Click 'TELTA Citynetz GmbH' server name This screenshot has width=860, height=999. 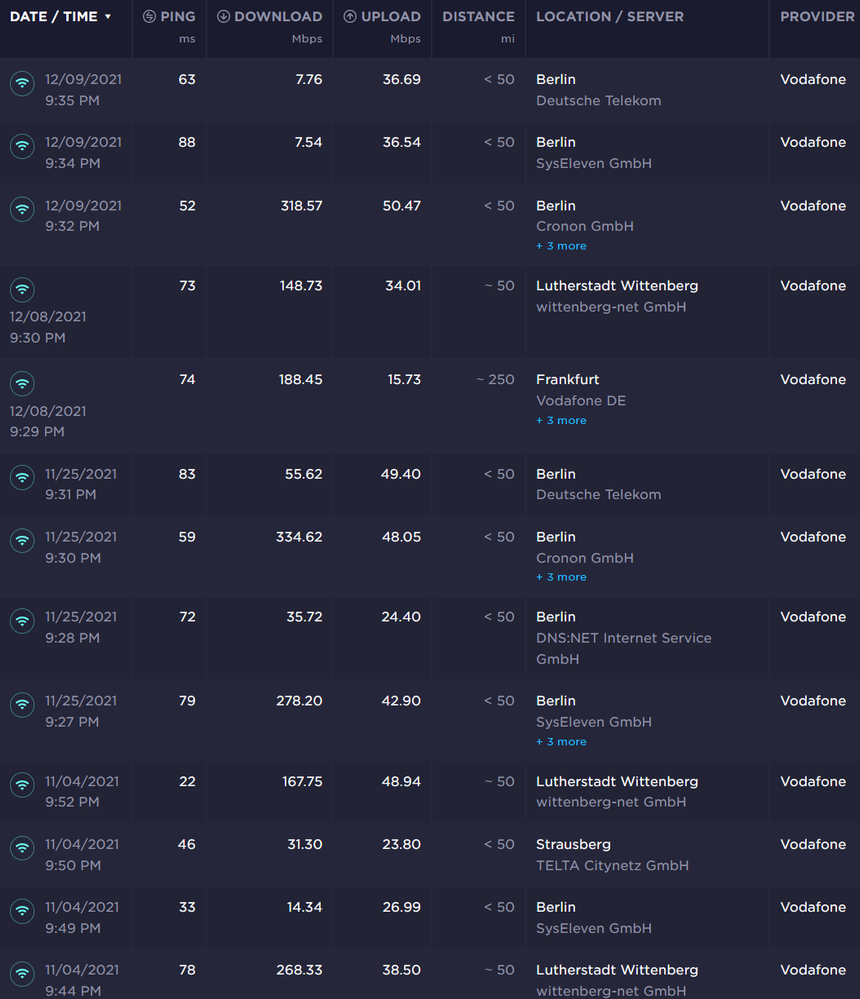coord(612,865)
